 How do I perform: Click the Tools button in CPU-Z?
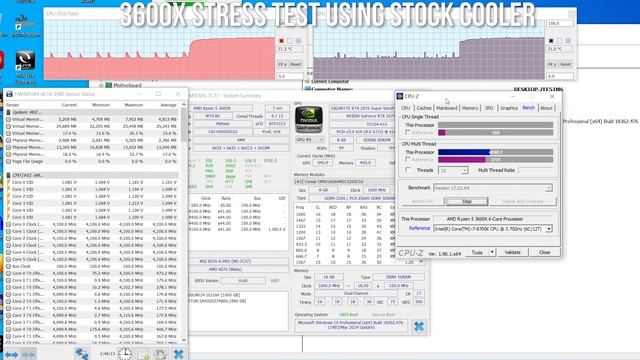(477, 252)
